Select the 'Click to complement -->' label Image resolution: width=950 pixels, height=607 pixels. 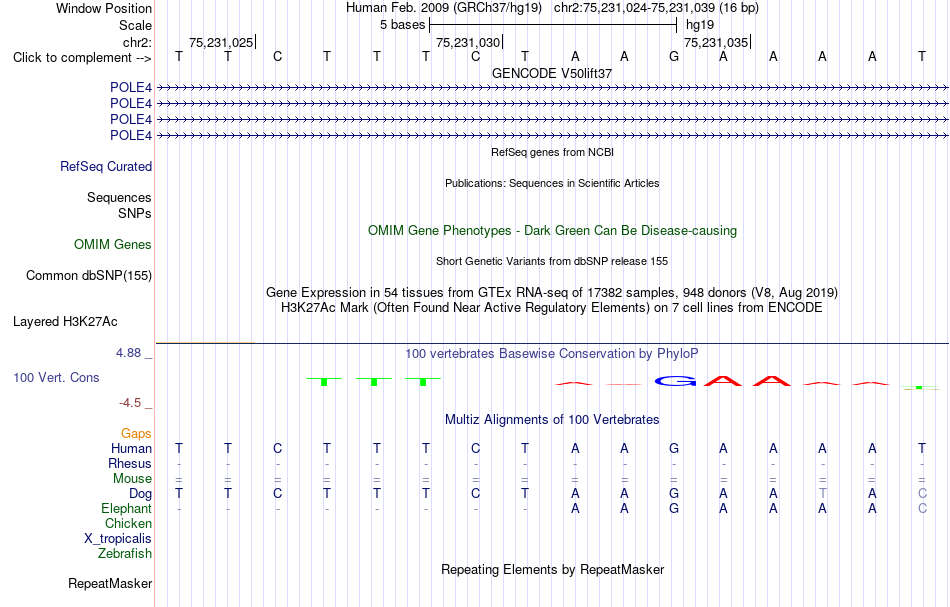pyautogui.click(x=82, y=58)
